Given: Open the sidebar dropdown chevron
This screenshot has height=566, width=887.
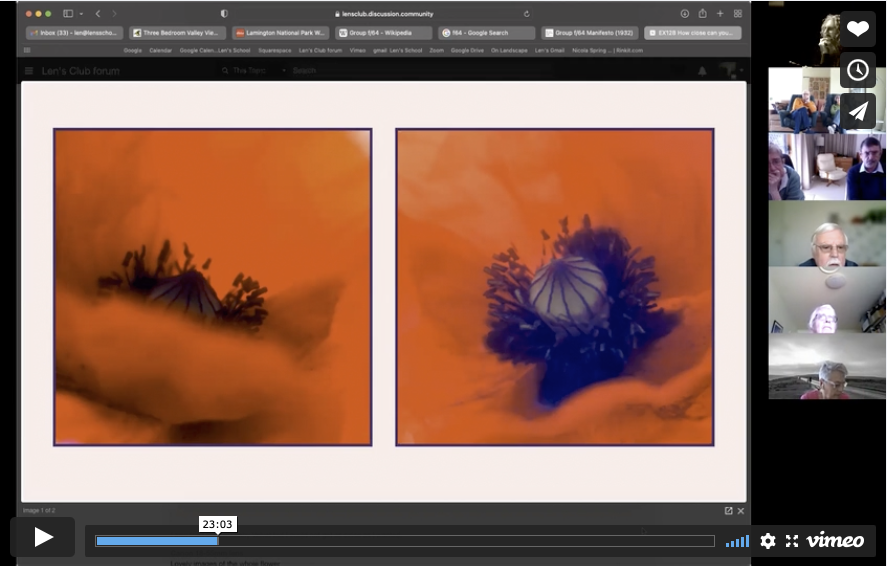Looking at the screenshot, I should point(81,14).
